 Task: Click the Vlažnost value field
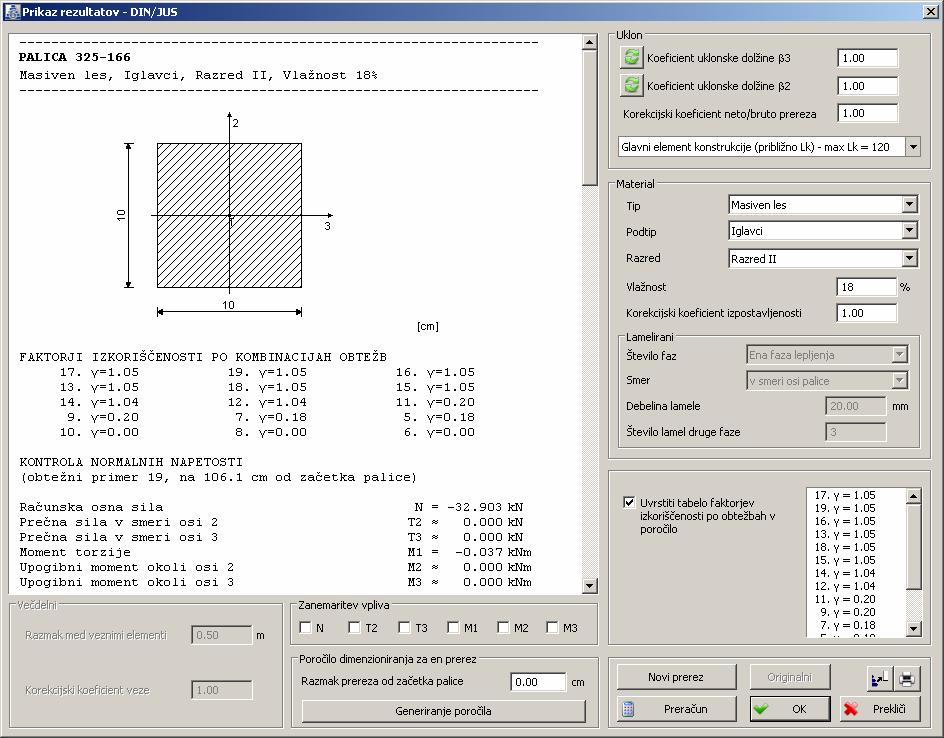tap(866, 287)
